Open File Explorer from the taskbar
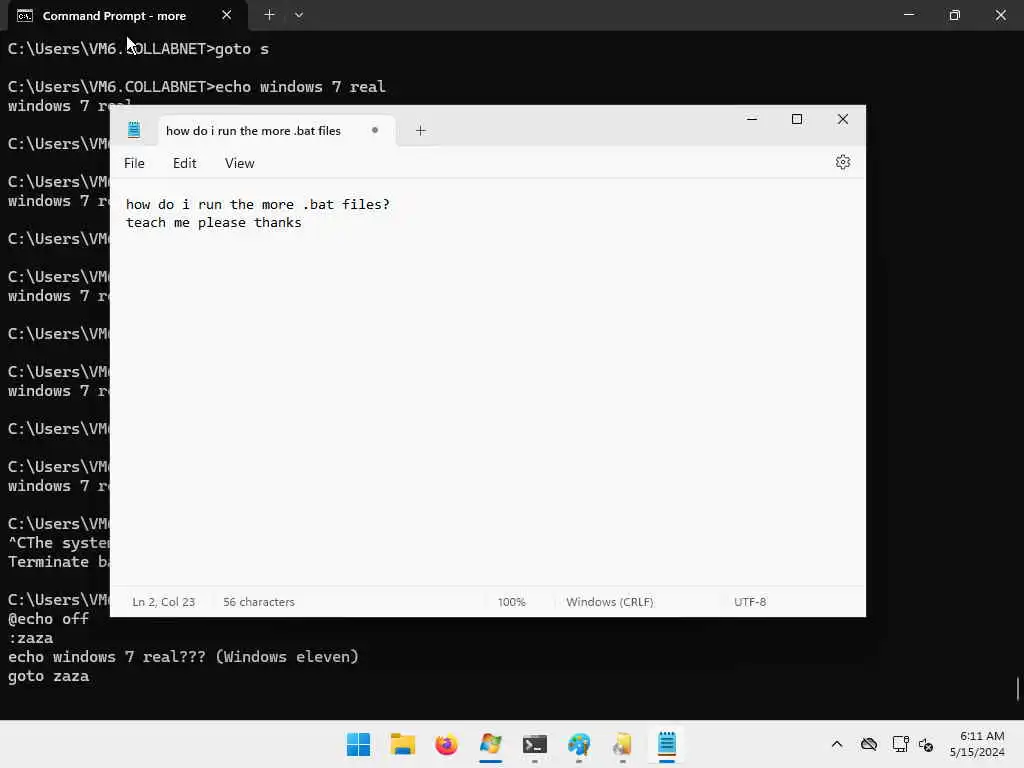 402,744
